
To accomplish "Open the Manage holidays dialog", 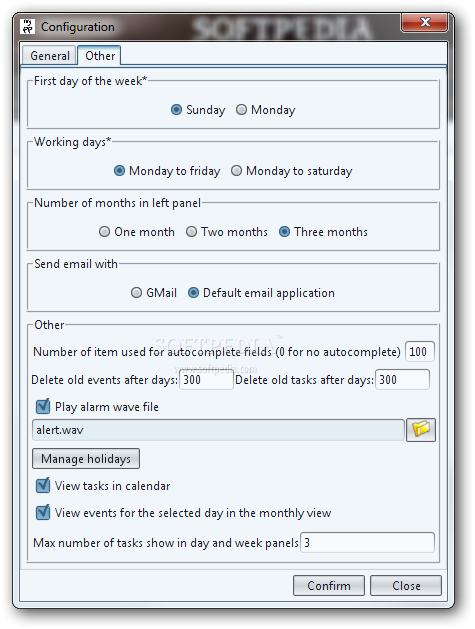I will (86, 459).
